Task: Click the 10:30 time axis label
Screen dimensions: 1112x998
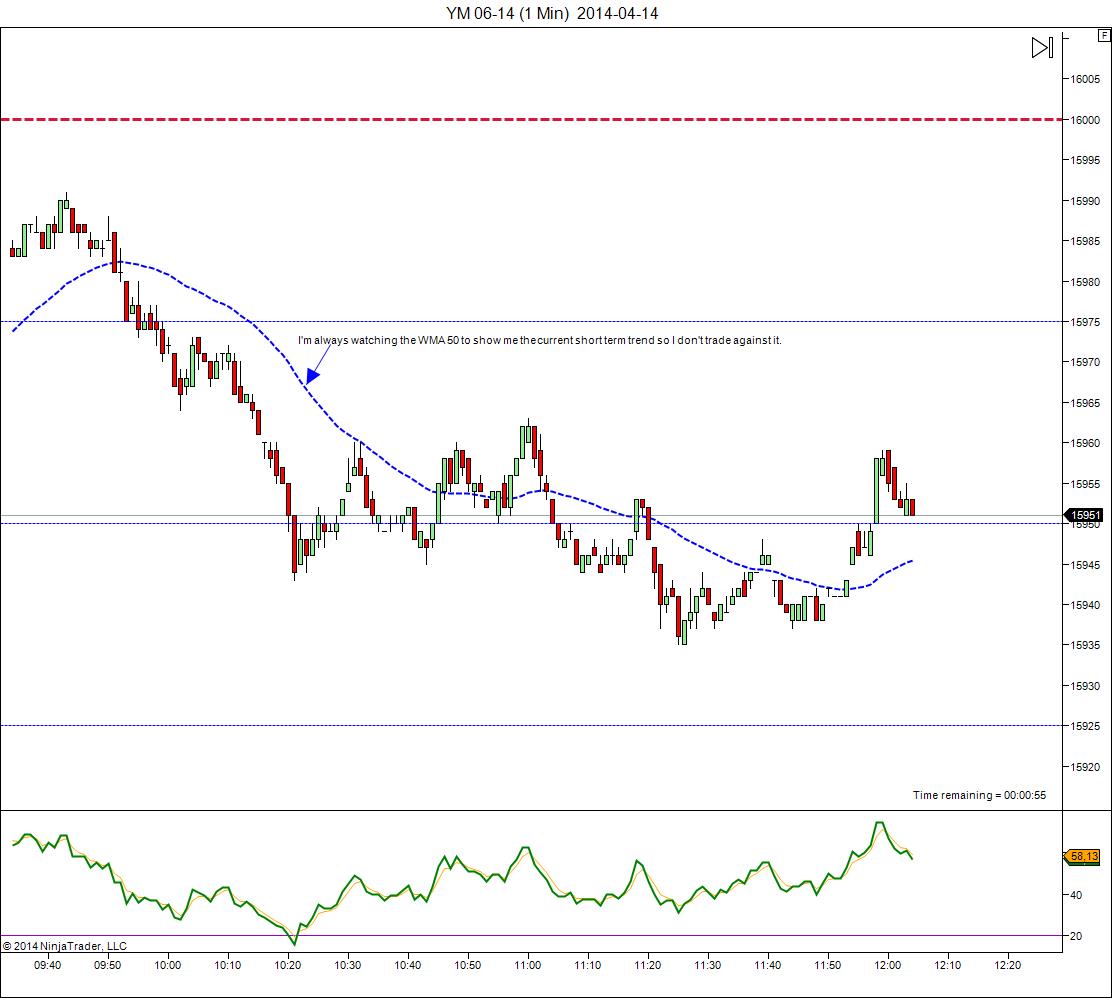Action: click(348, 965)
